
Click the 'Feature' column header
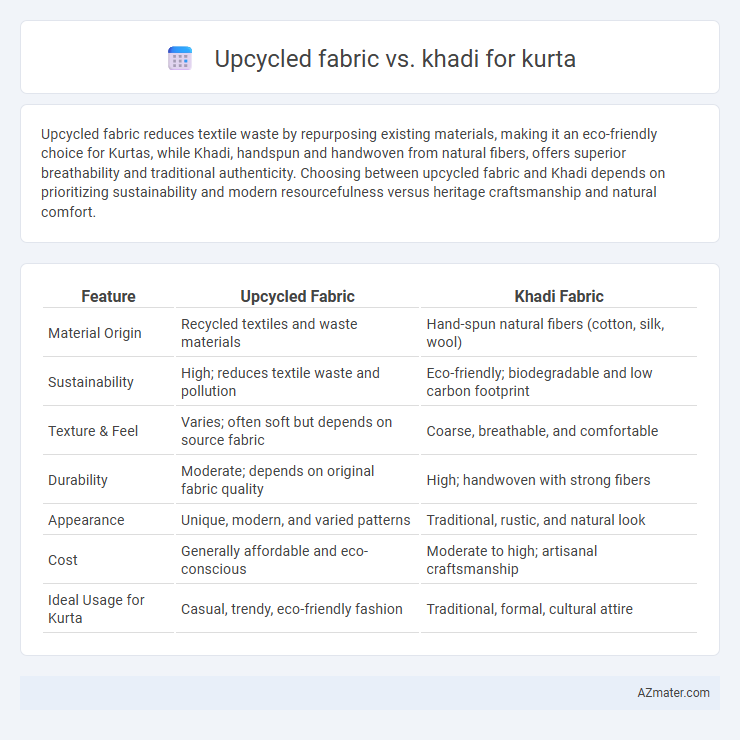click(x=108, y=296)
